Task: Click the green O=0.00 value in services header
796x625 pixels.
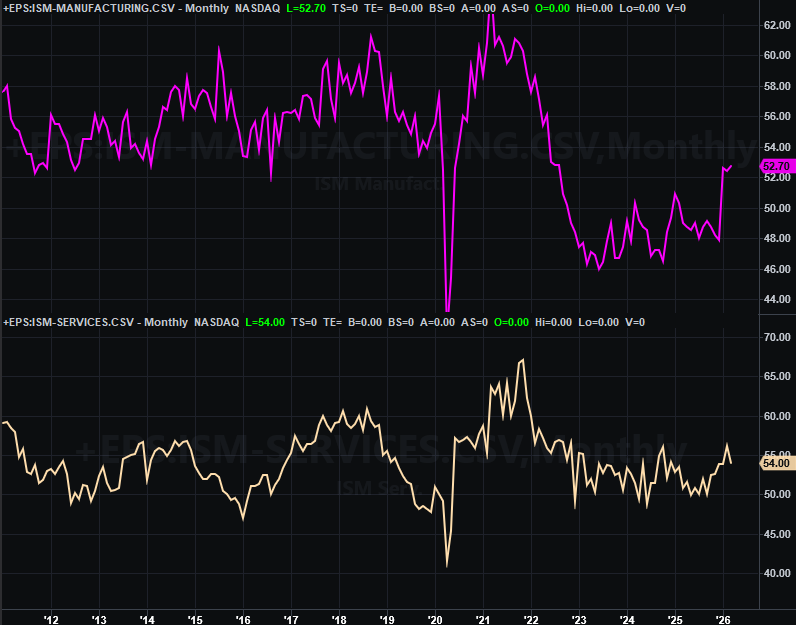Action: coord(511,322)
